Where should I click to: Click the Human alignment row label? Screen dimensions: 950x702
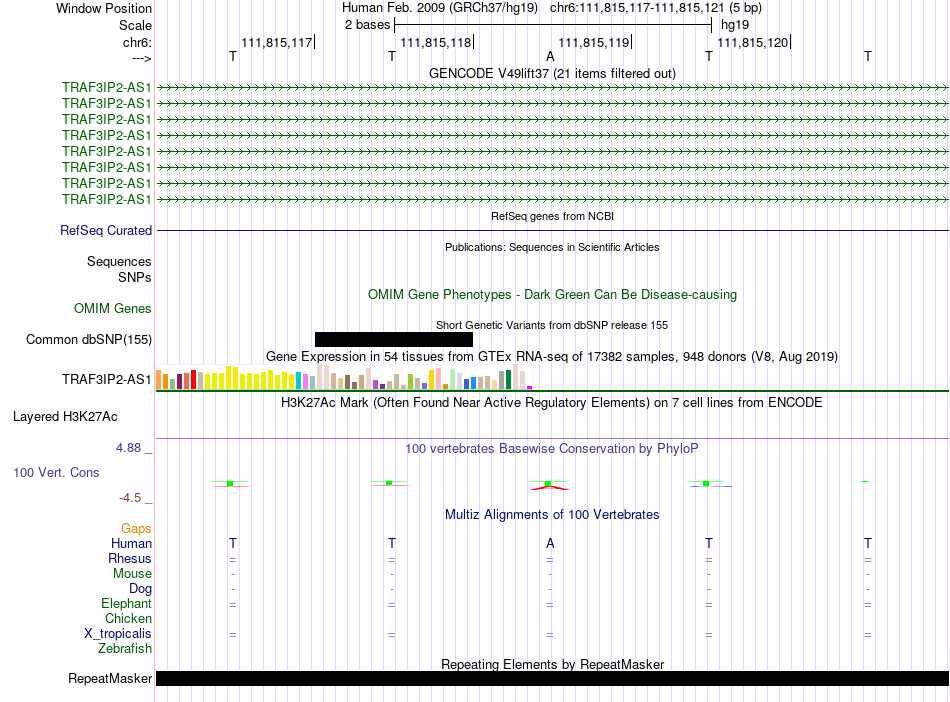pyautogui.click(x=131, y=543)
